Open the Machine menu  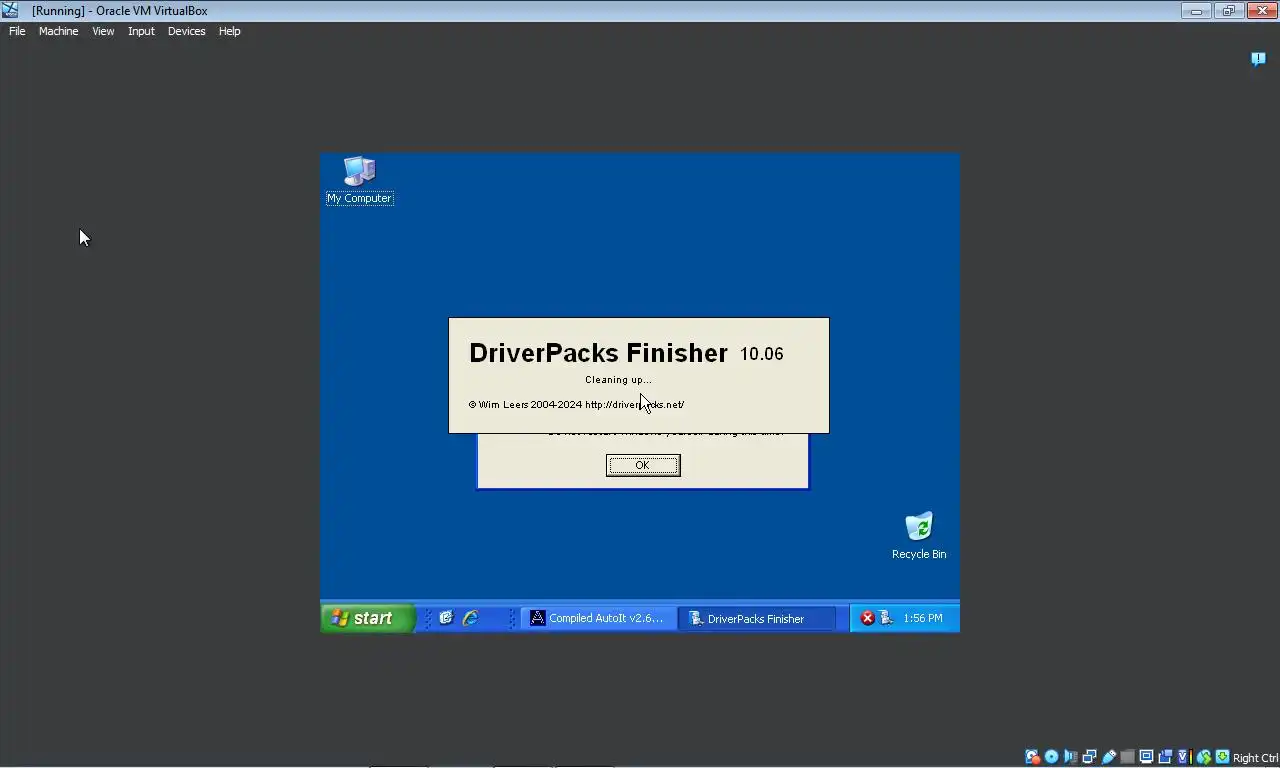click(58, 31)
